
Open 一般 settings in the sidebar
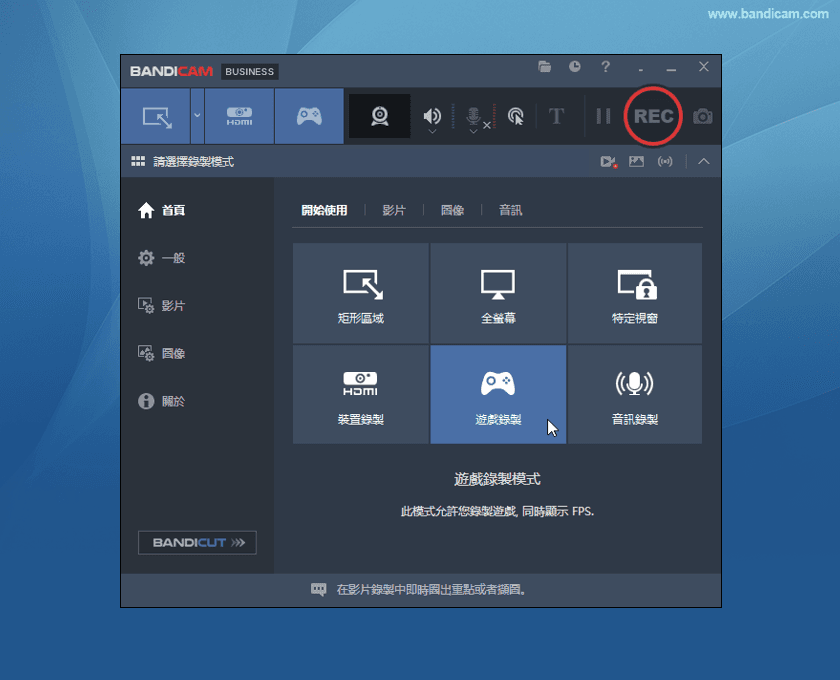[x=161, y=258]
